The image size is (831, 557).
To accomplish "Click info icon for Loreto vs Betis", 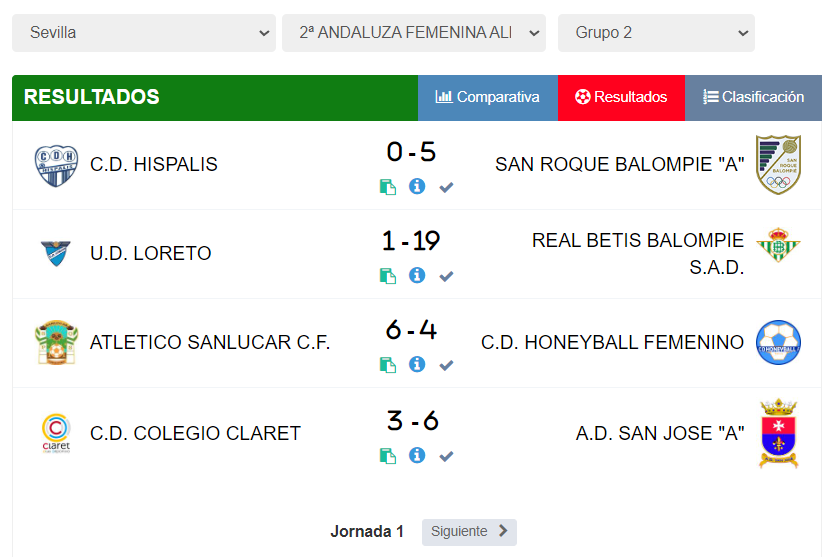I will [x=417, y=276].
